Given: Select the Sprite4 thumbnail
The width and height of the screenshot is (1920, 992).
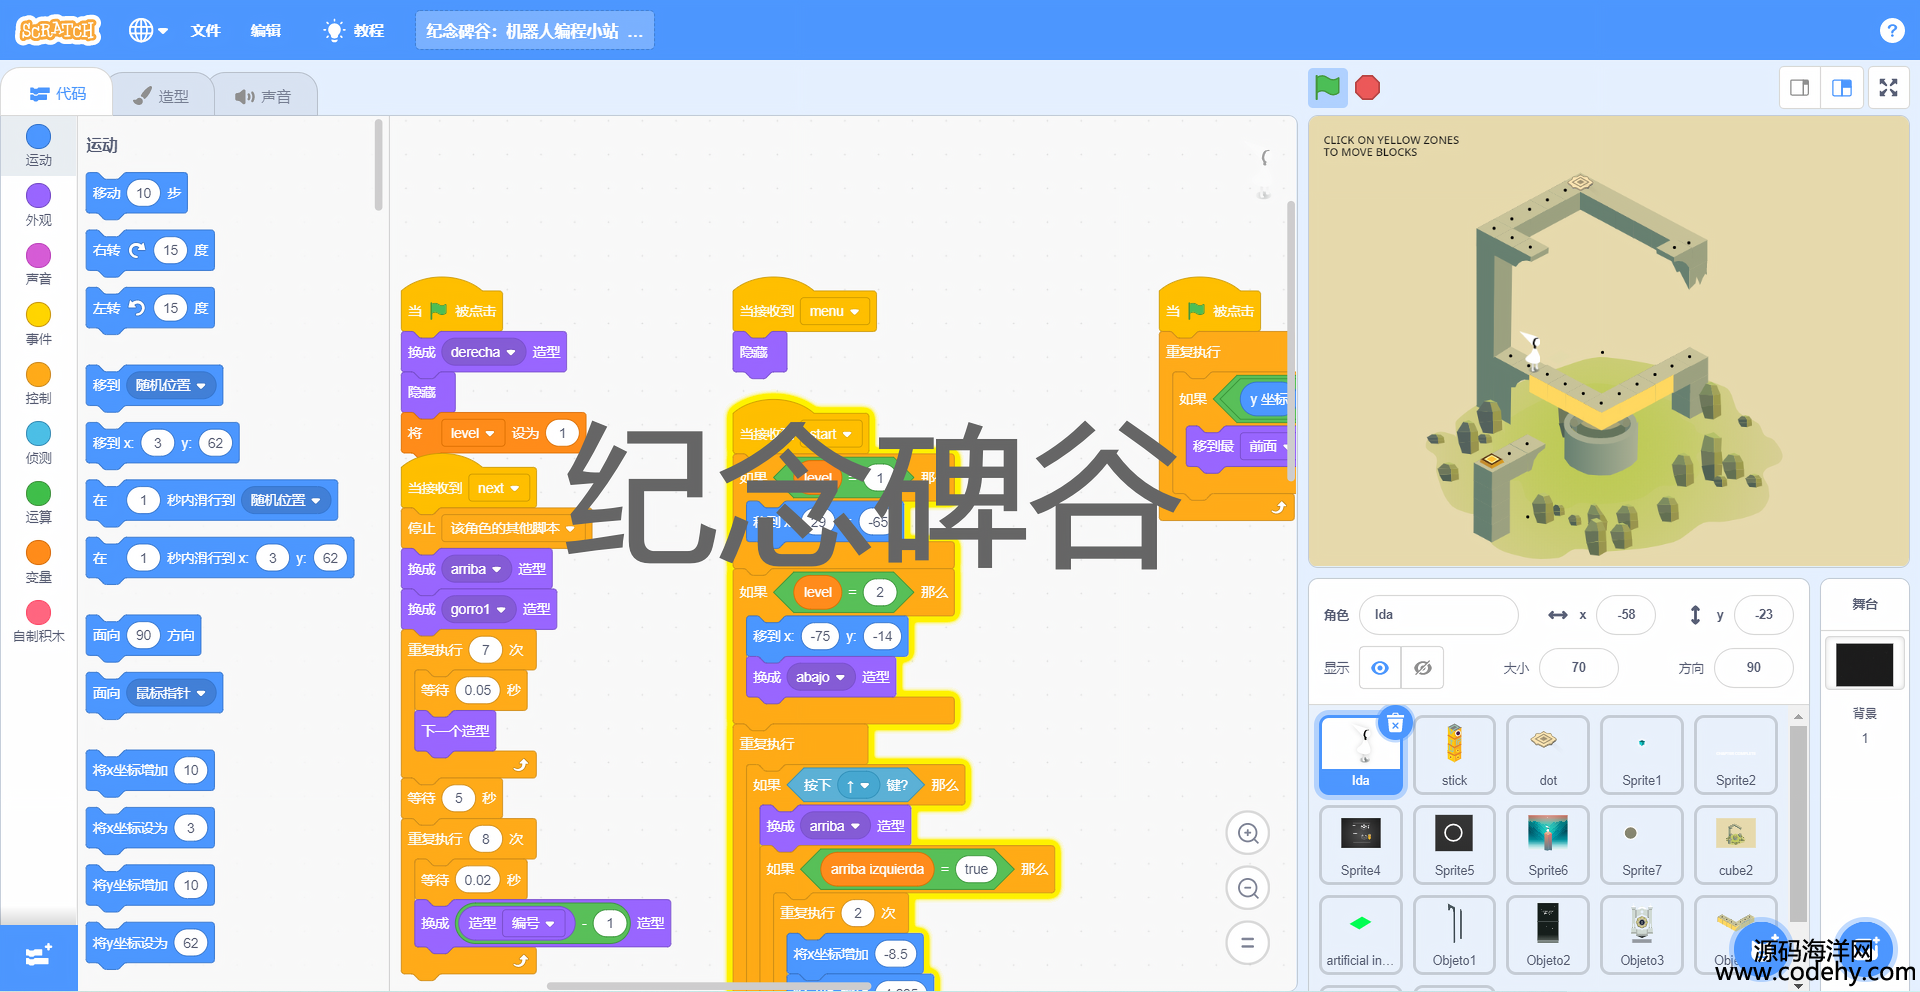Looking at the screenshot, I should point(1360,846).
